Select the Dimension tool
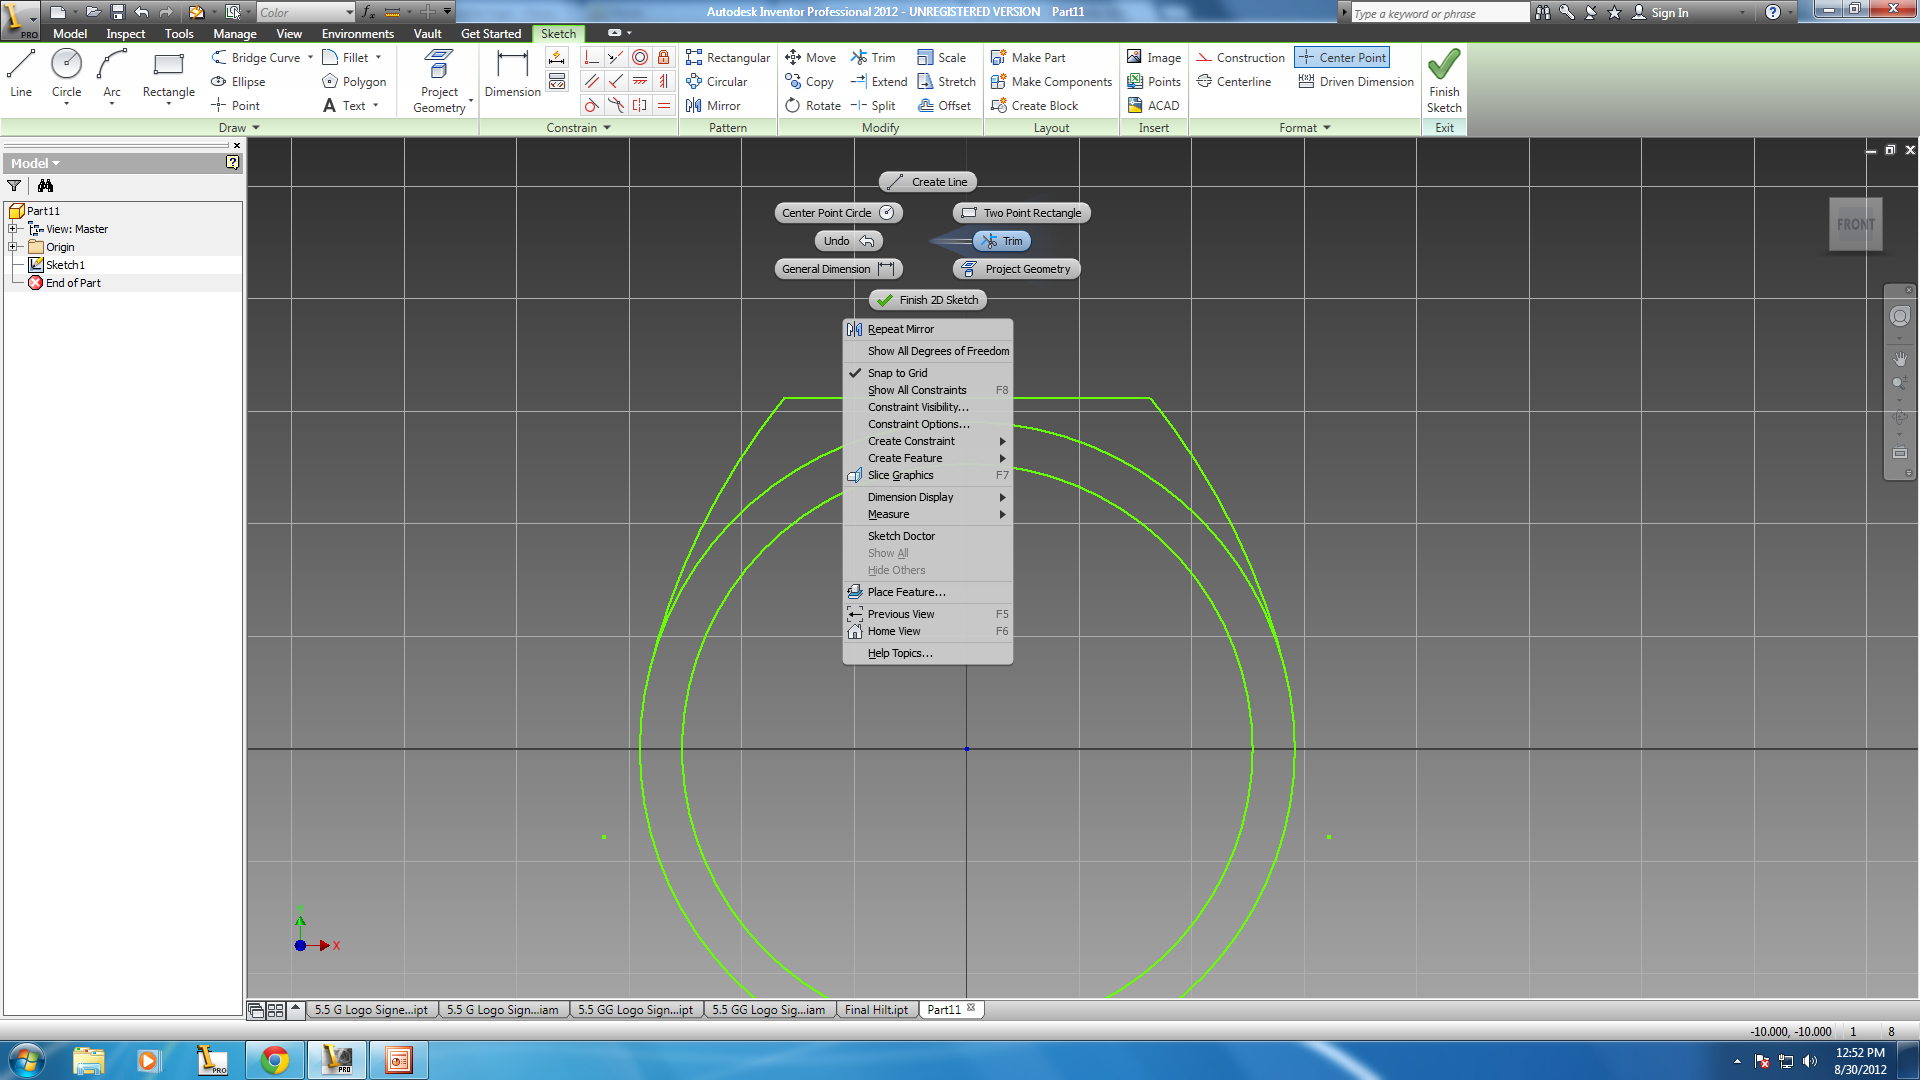Viewport: 1920px width, 1080px height. (512, 73)
